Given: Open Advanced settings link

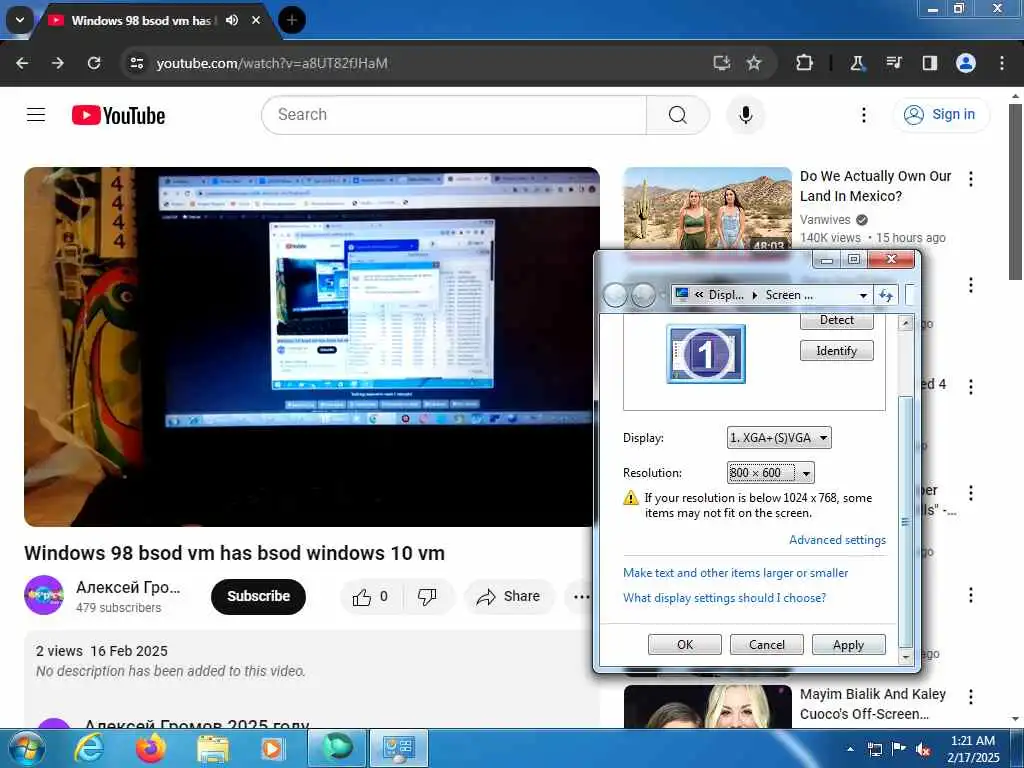Looking at the screenshot, I should [x=837, y=540].
